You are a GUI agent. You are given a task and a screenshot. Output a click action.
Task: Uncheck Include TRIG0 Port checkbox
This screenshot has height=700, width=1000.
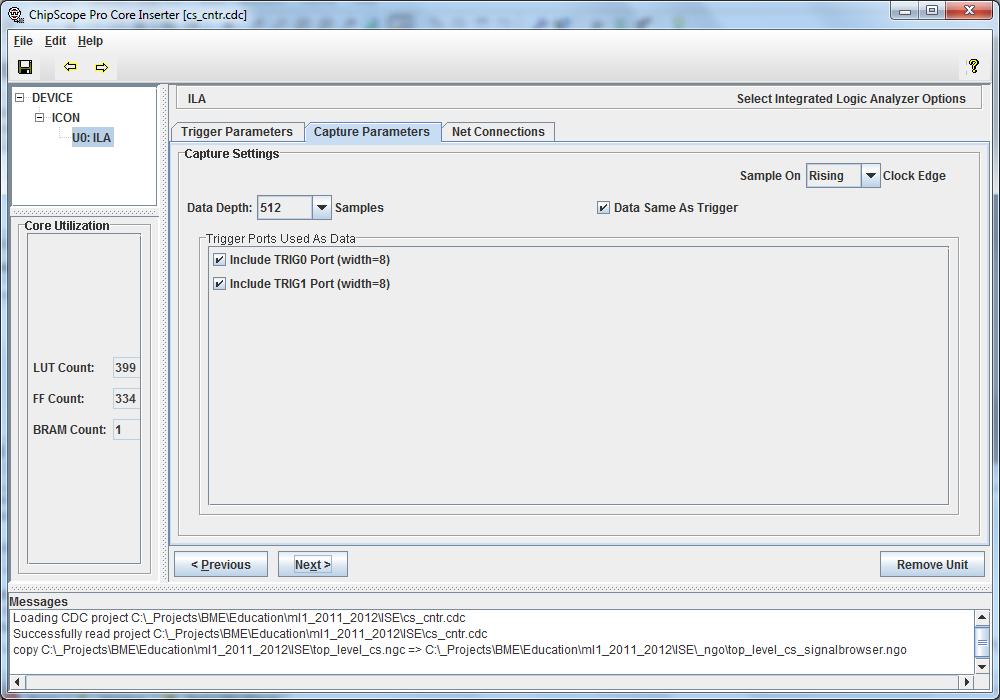(x=219, y=259)
